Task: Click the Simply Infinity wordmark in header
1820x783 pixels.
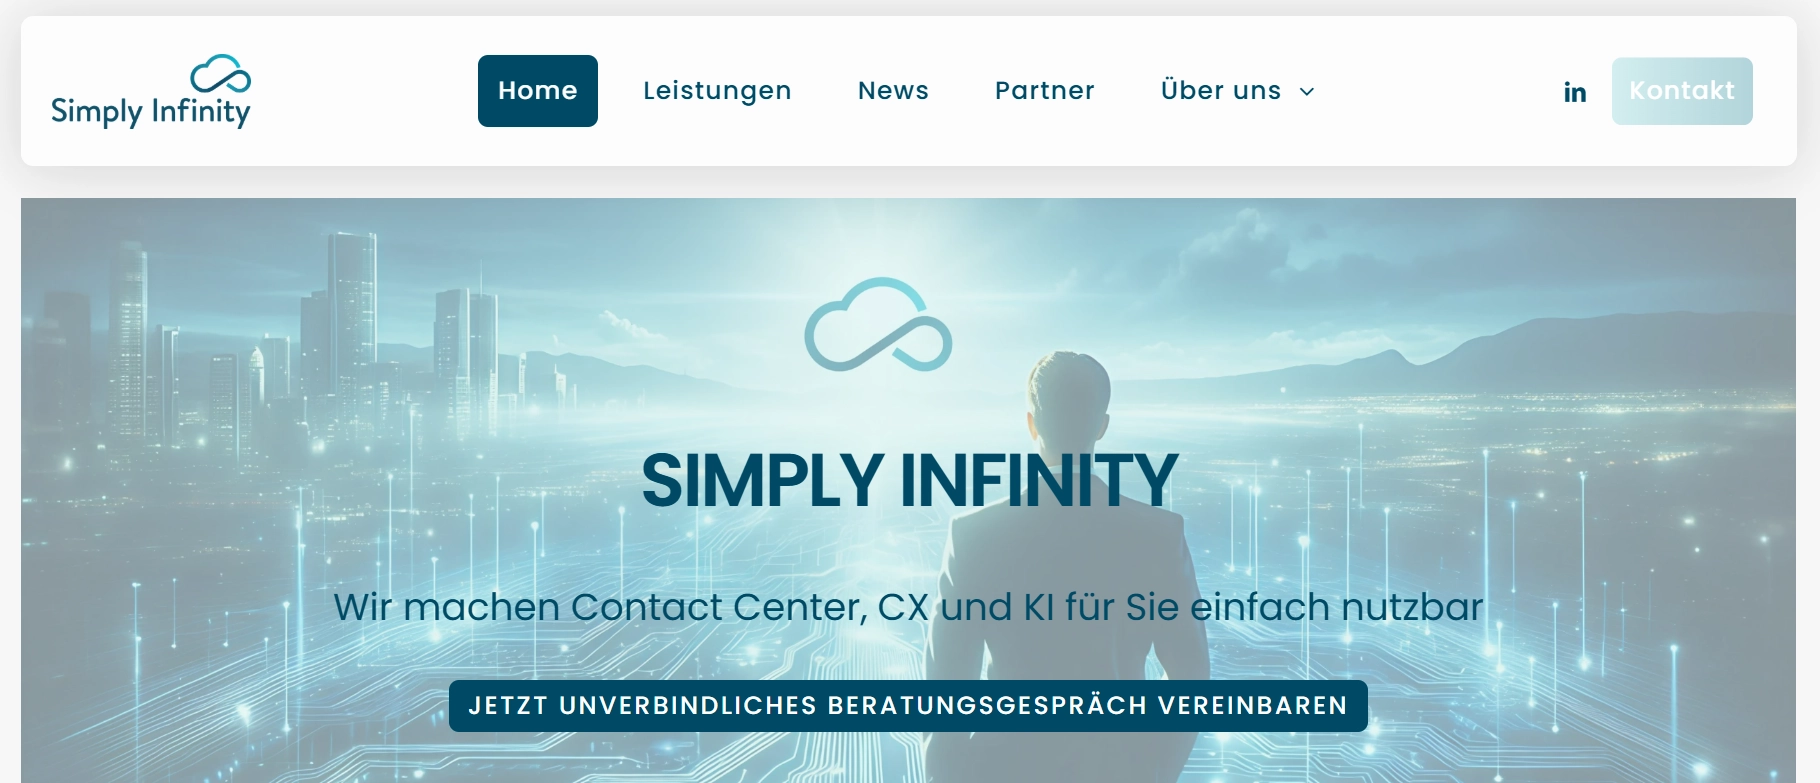Action: (x=150, y=112)
